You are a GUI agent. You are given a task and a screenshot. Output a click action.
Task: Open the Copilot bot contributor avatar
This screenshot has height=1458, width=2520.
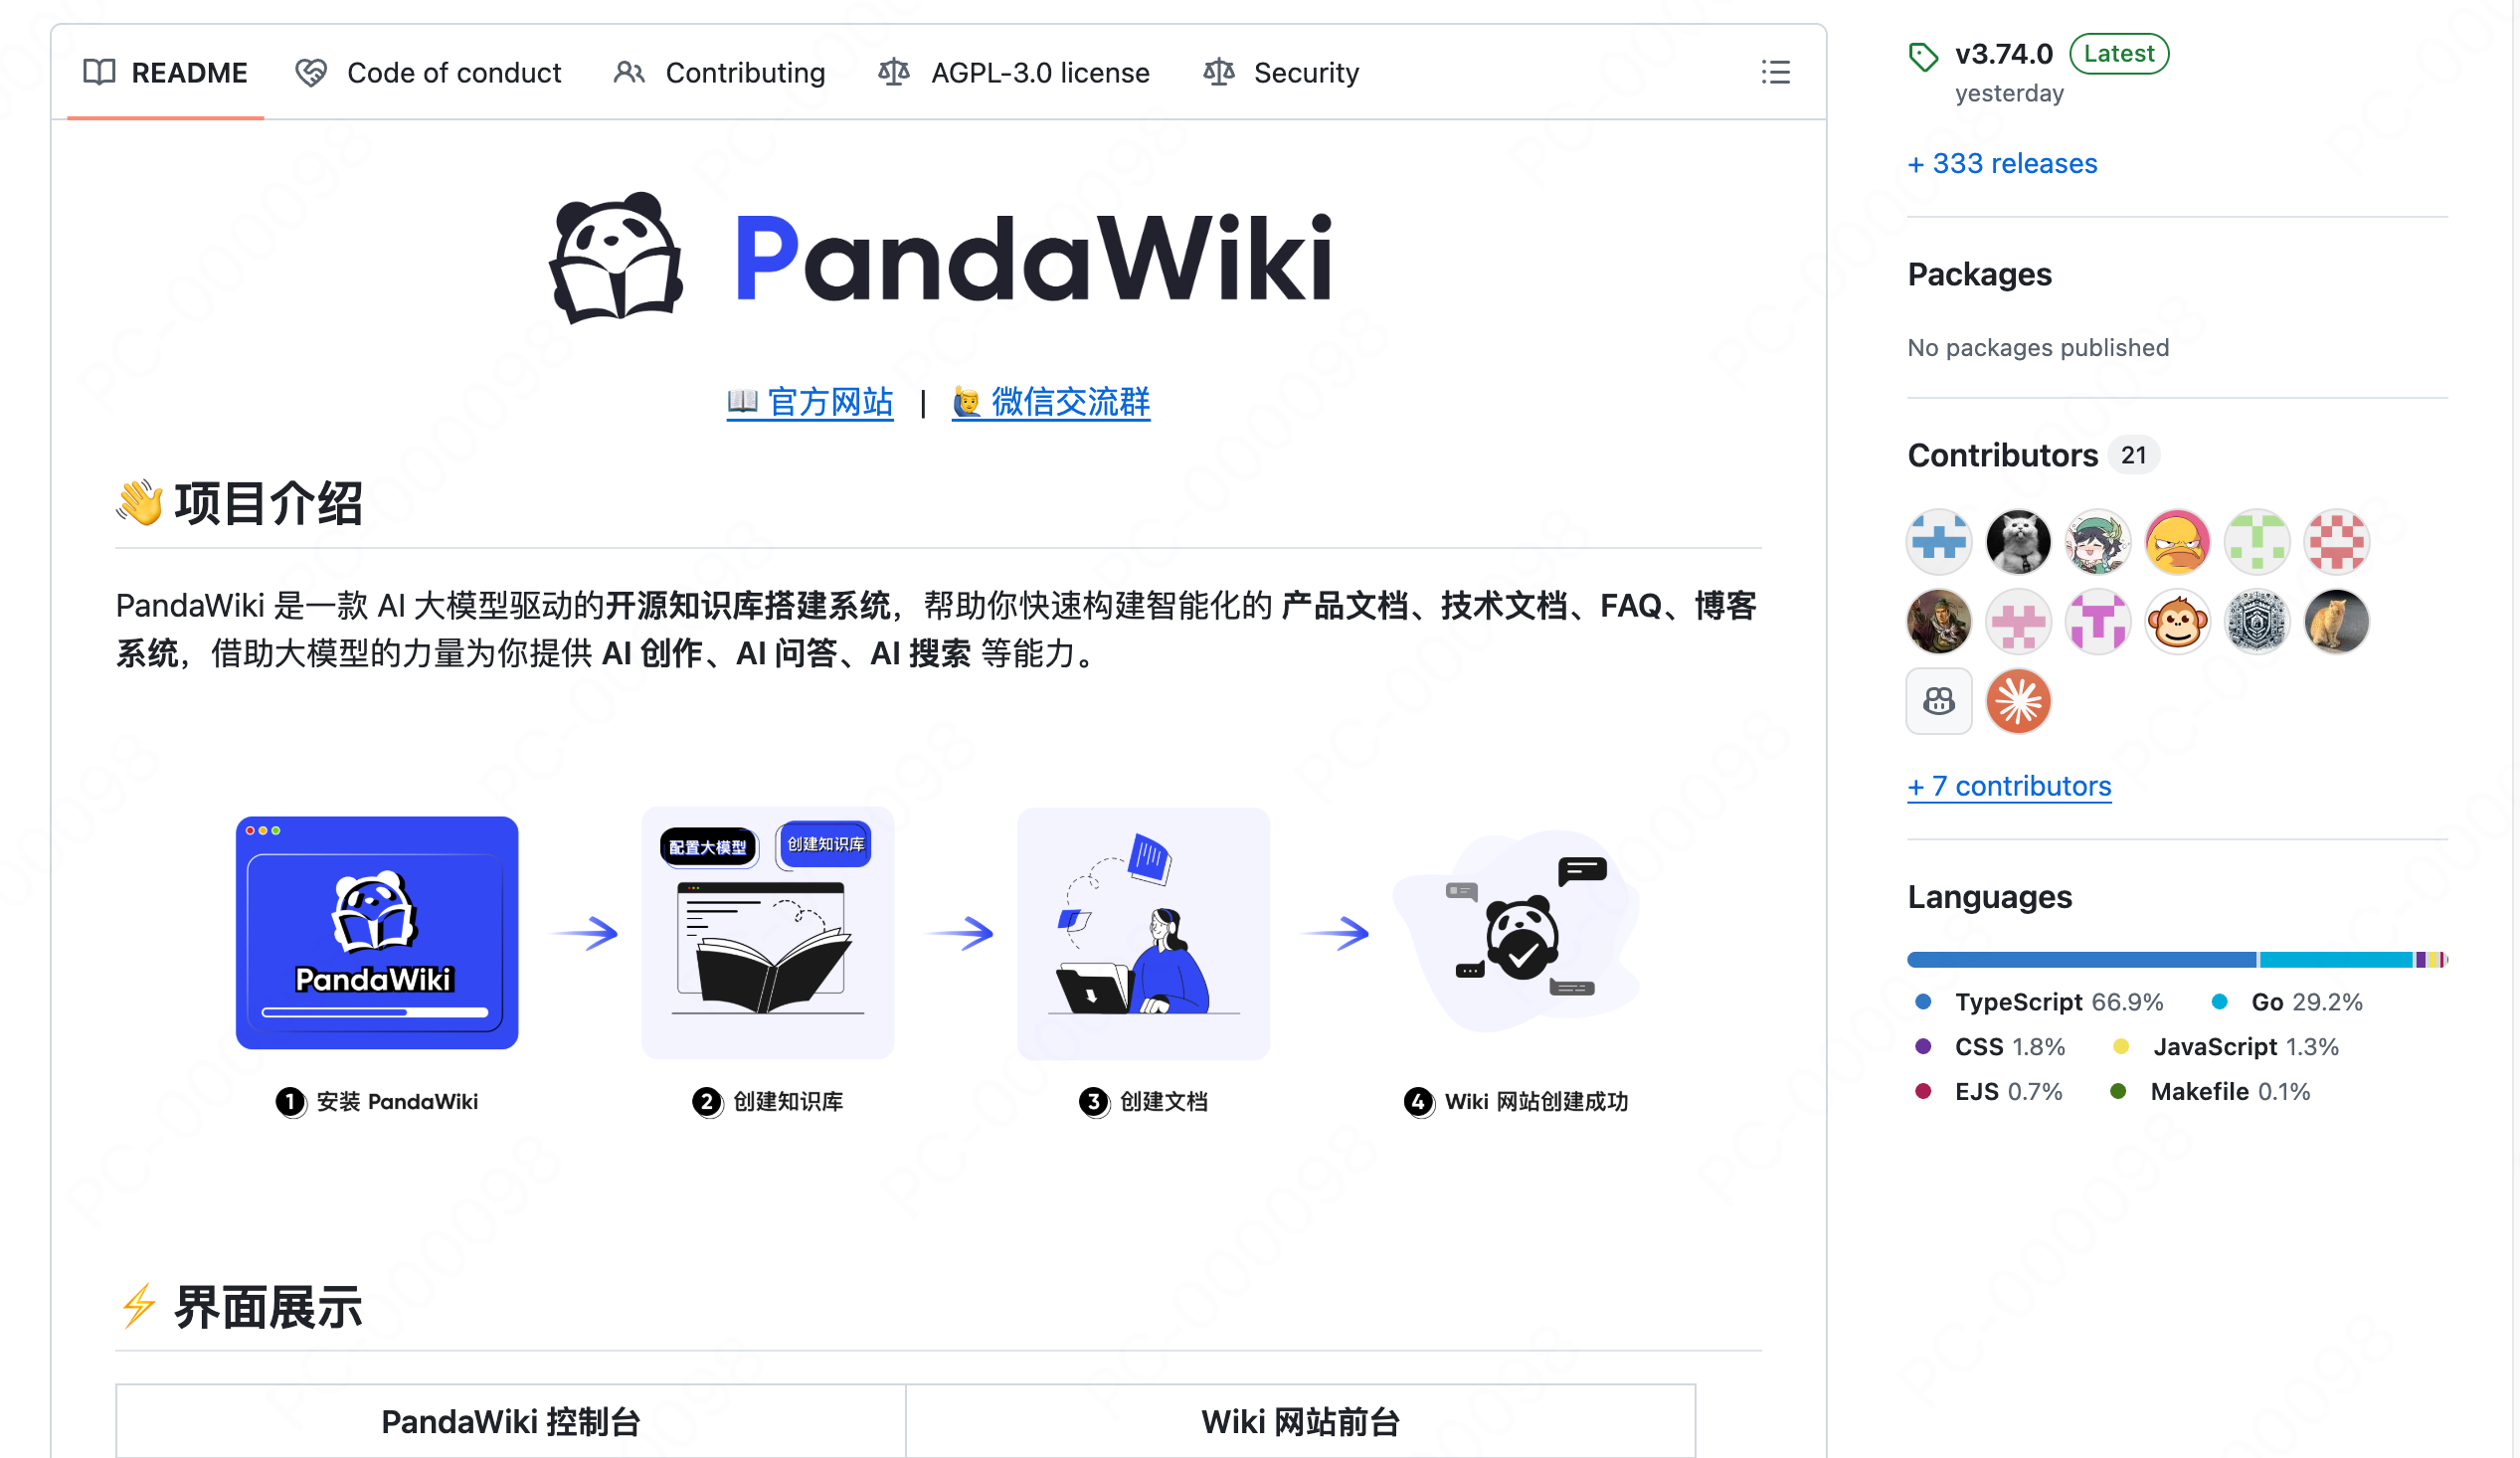click(1938, 701)
